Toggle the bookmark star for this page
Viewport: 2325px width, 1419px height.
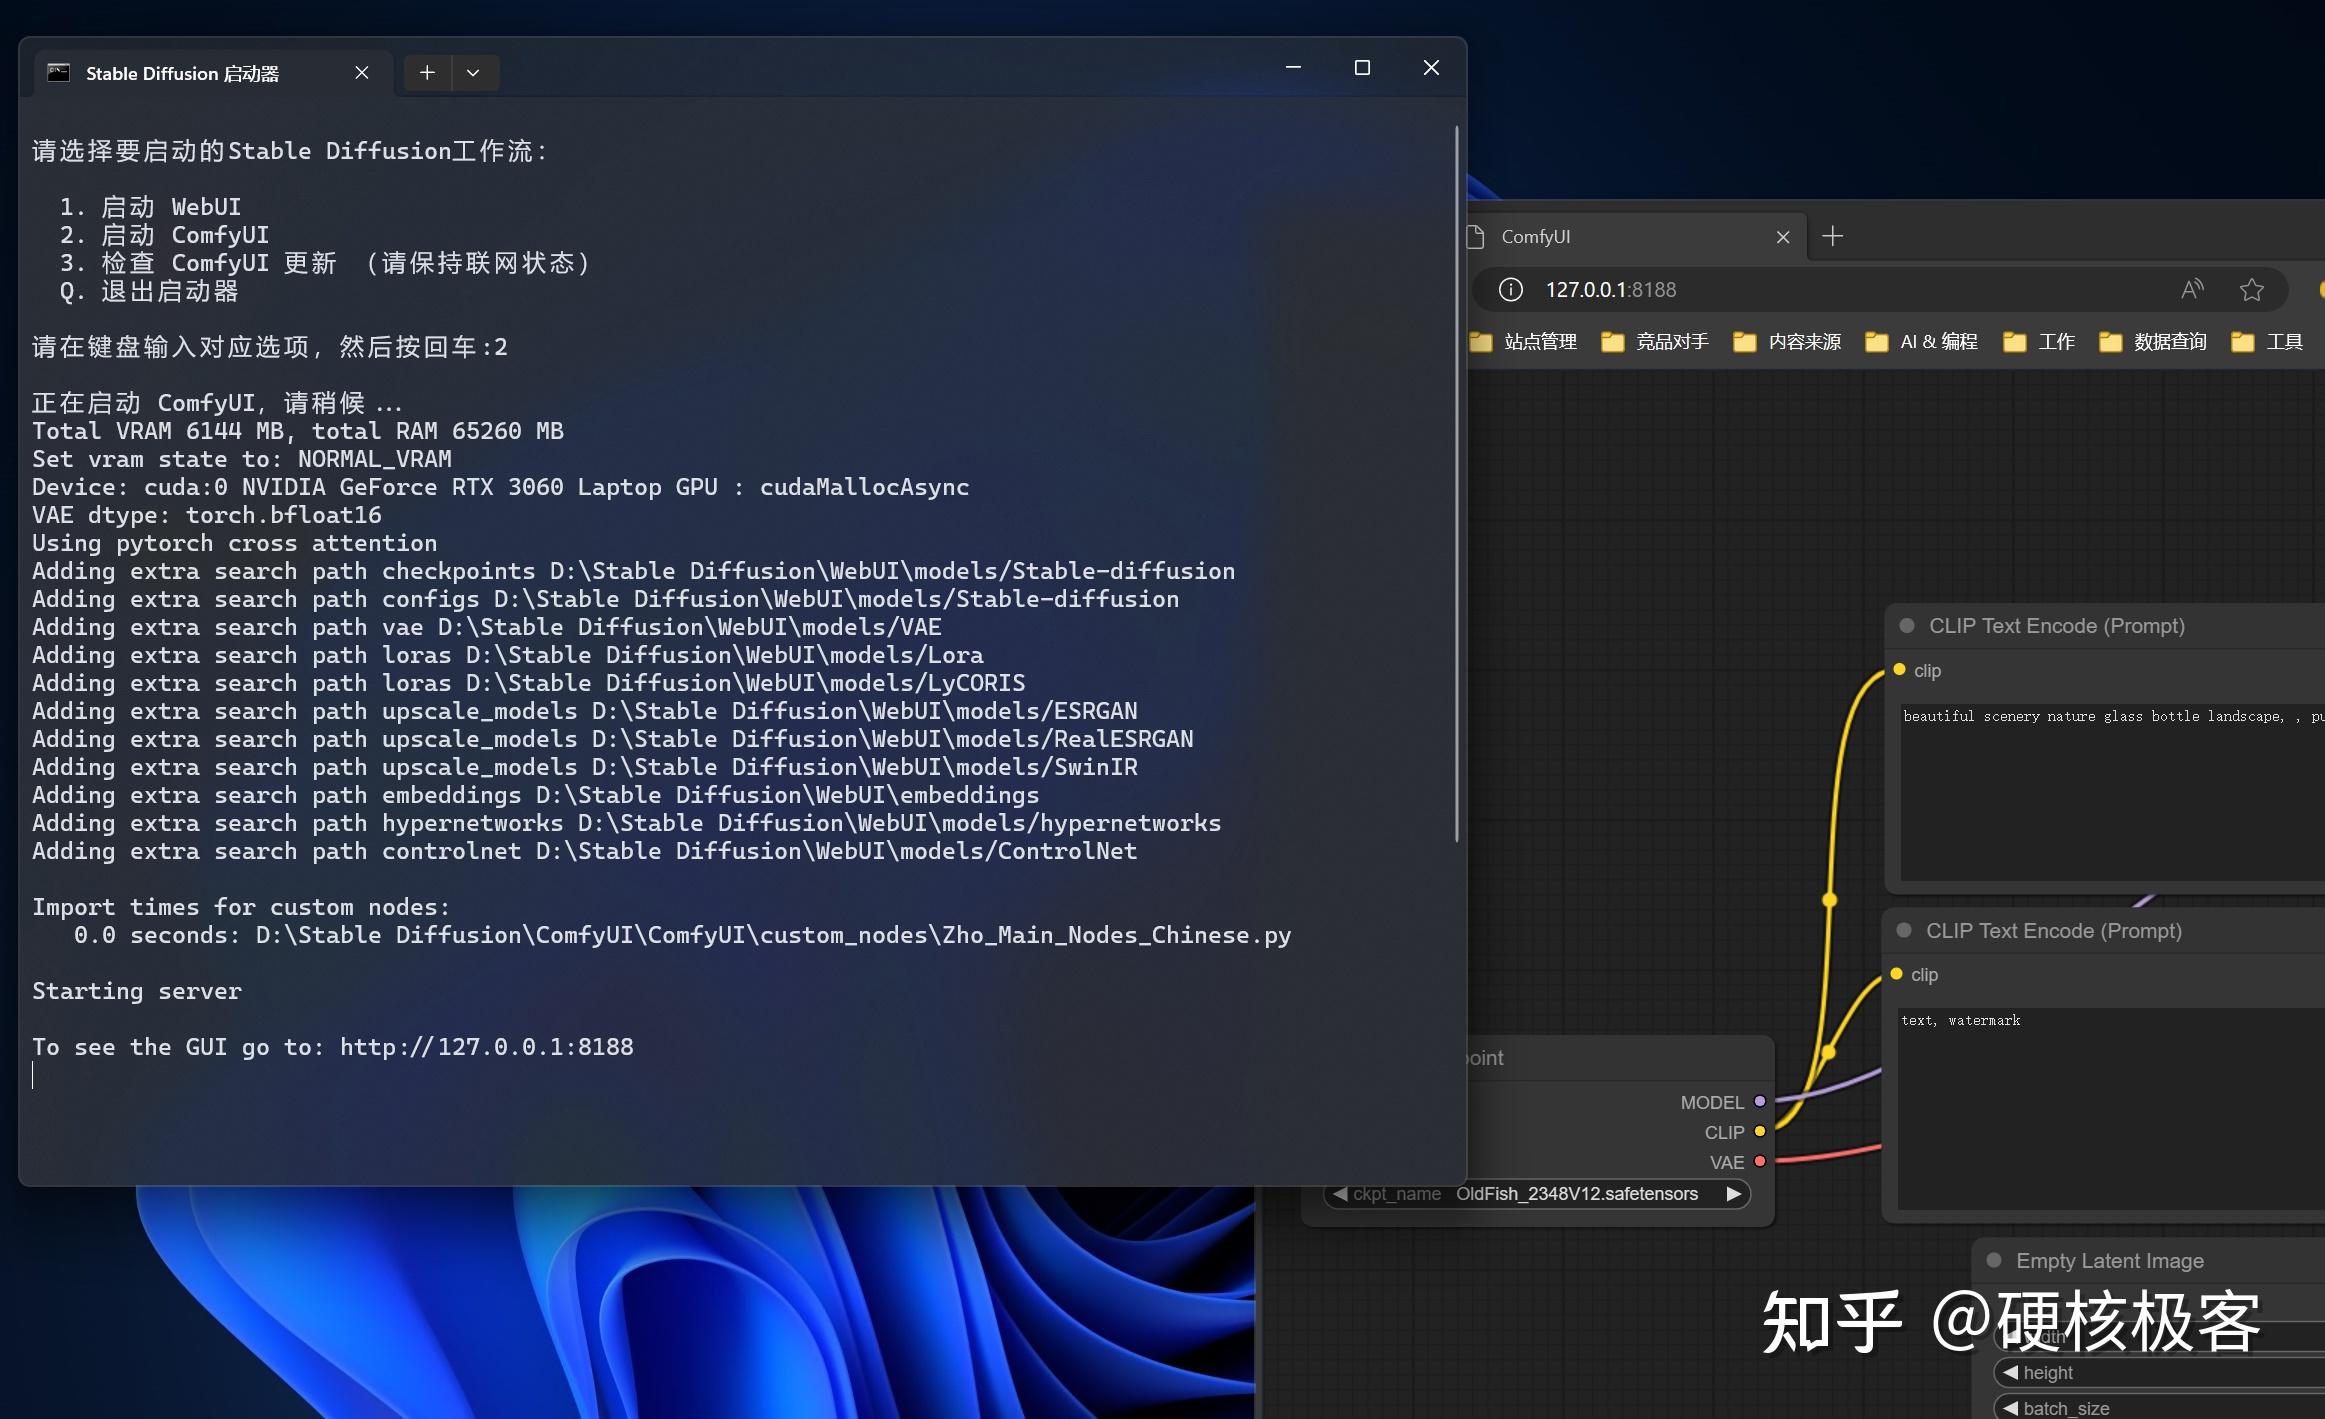pos(2251,290)
